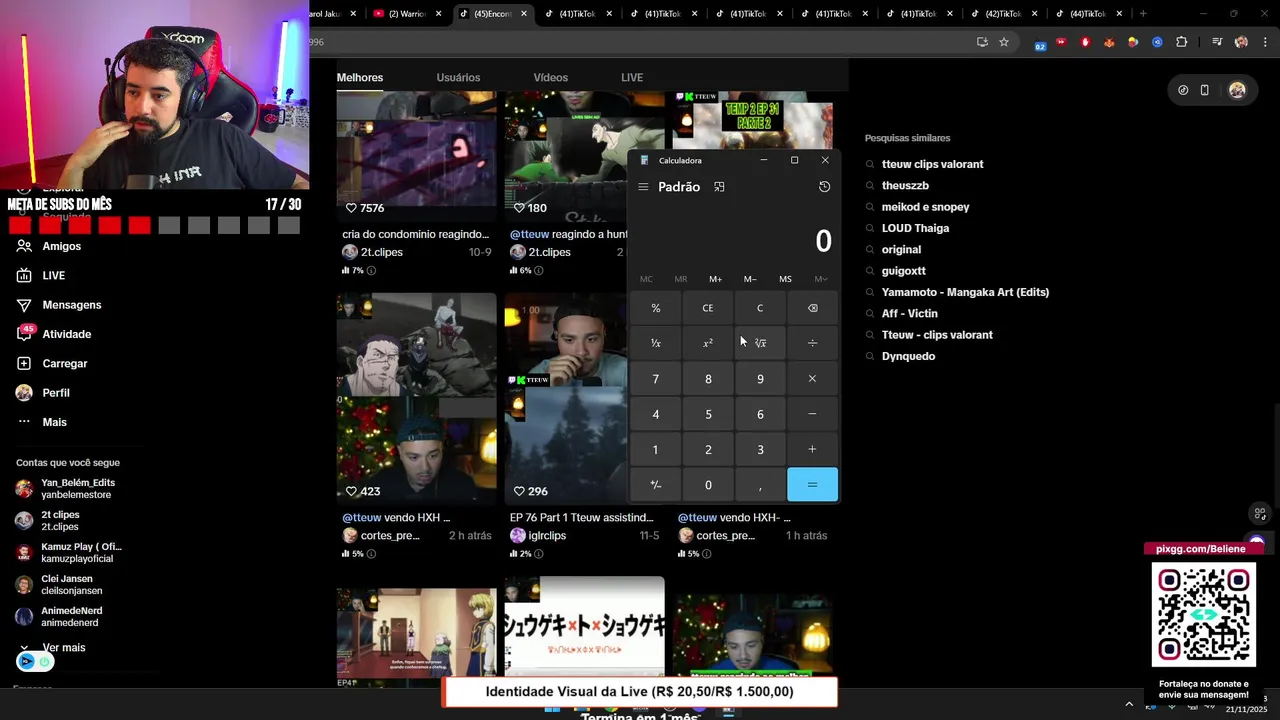
Task: Click the equals key in Calculator
Action: tap(812, 485)
